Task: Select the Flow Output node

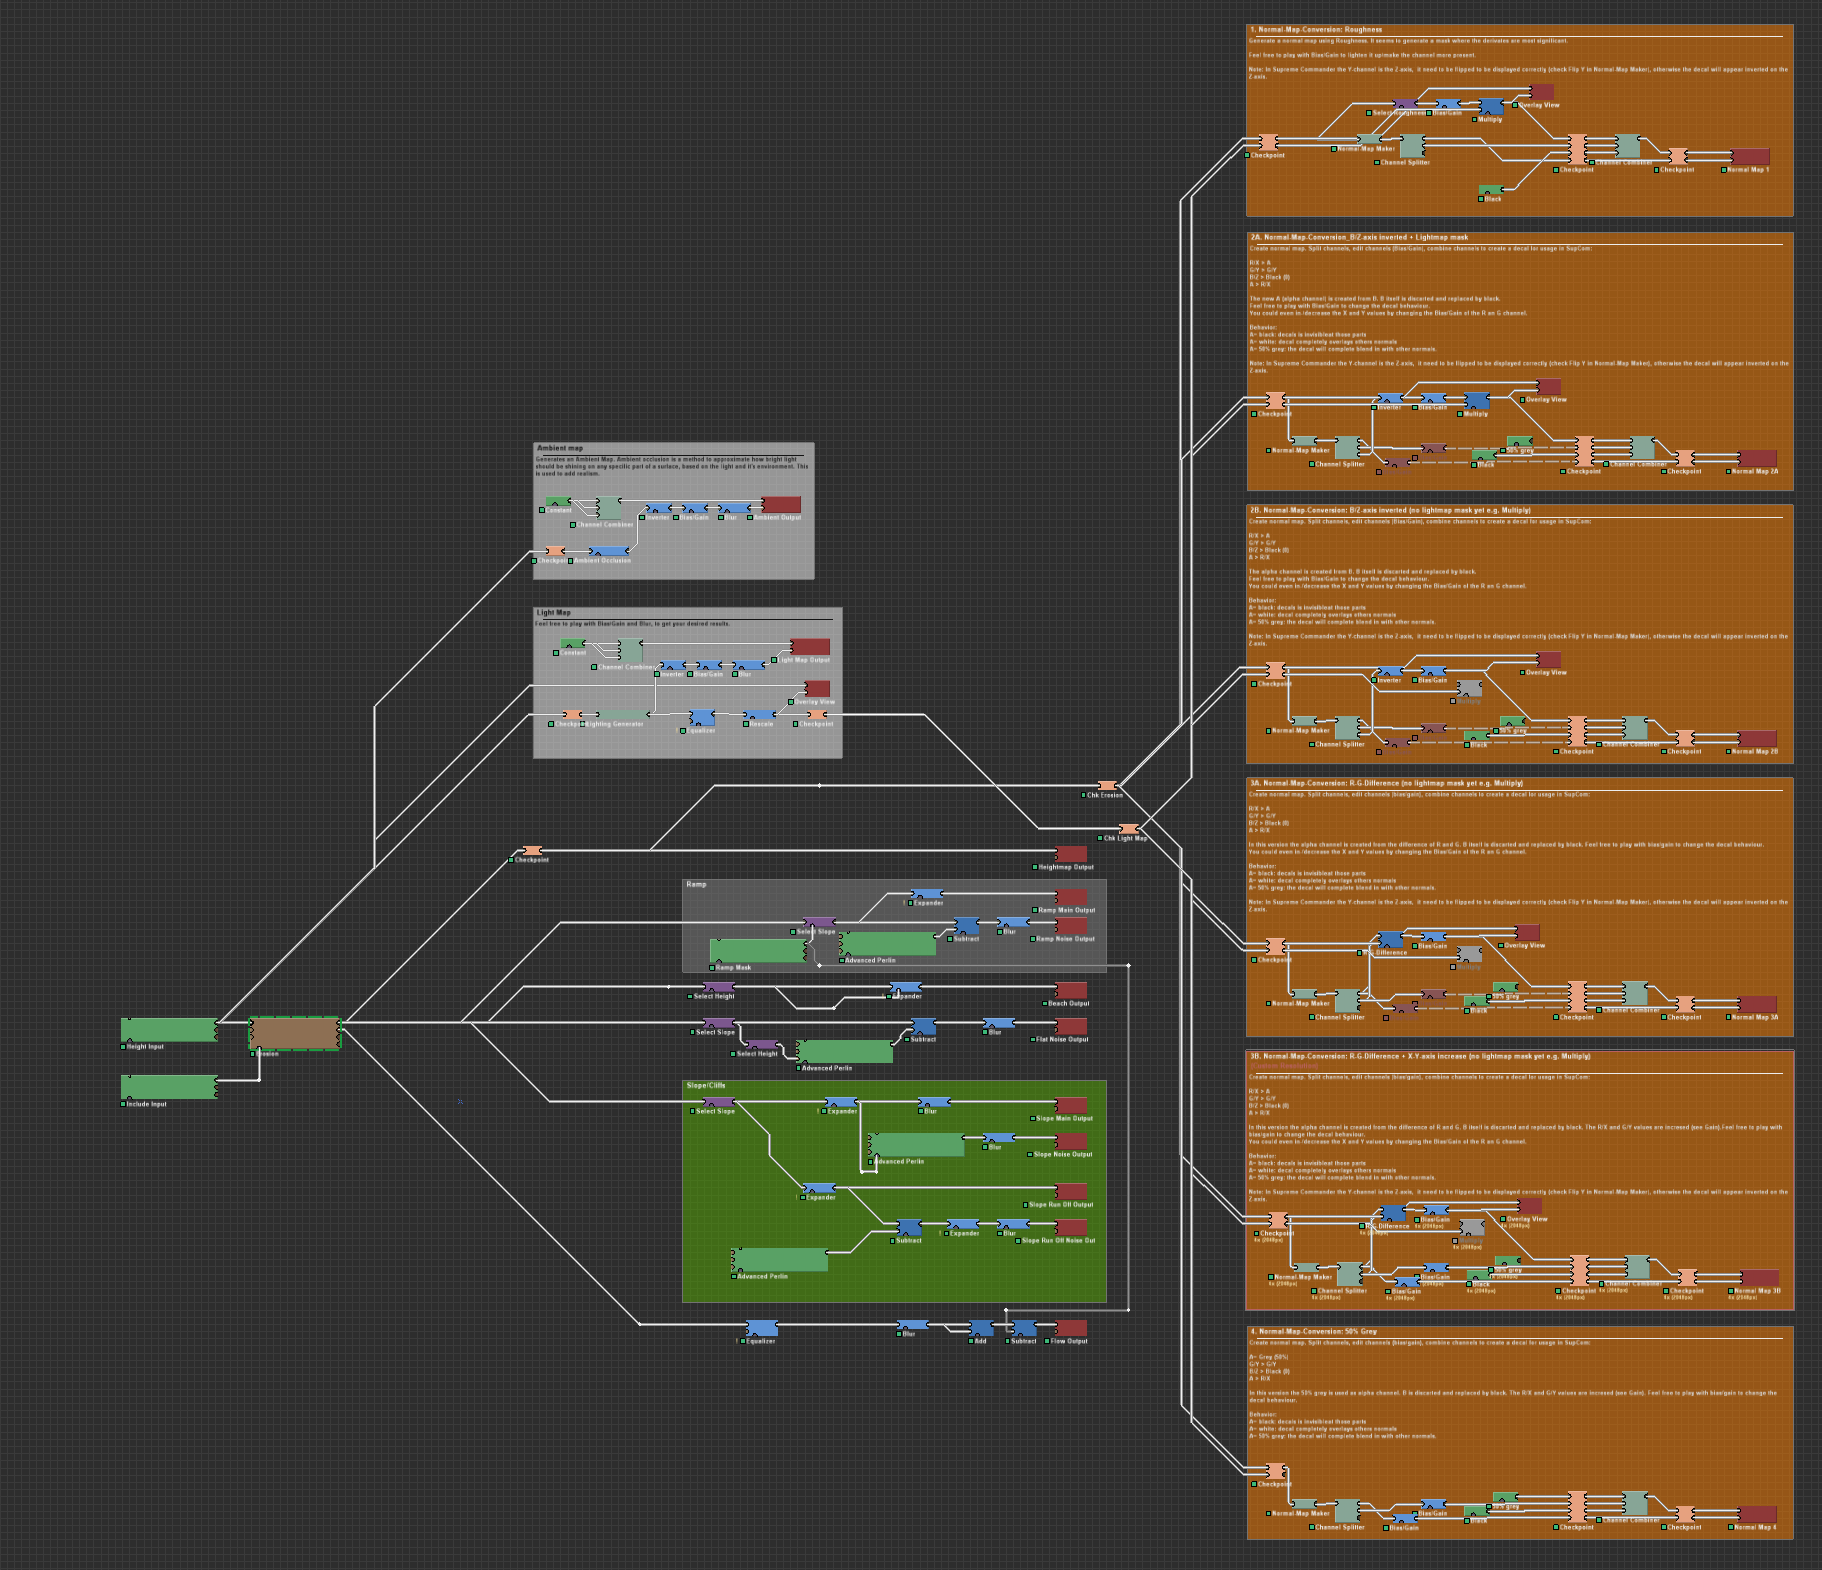Action: (1072, 1328)
